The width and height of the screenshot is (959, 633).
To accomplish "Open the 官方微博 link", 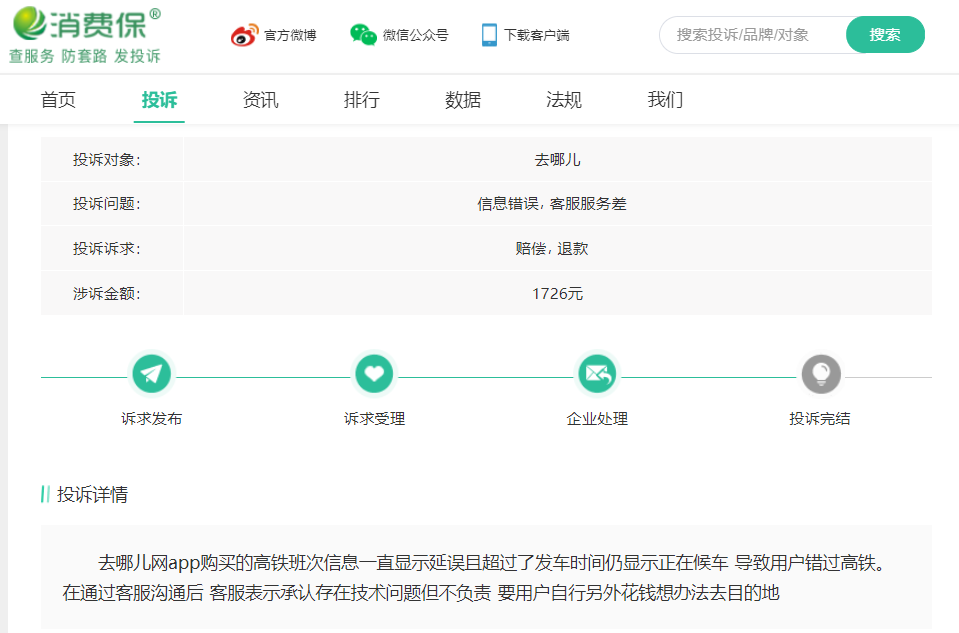I will click(290, 35).
